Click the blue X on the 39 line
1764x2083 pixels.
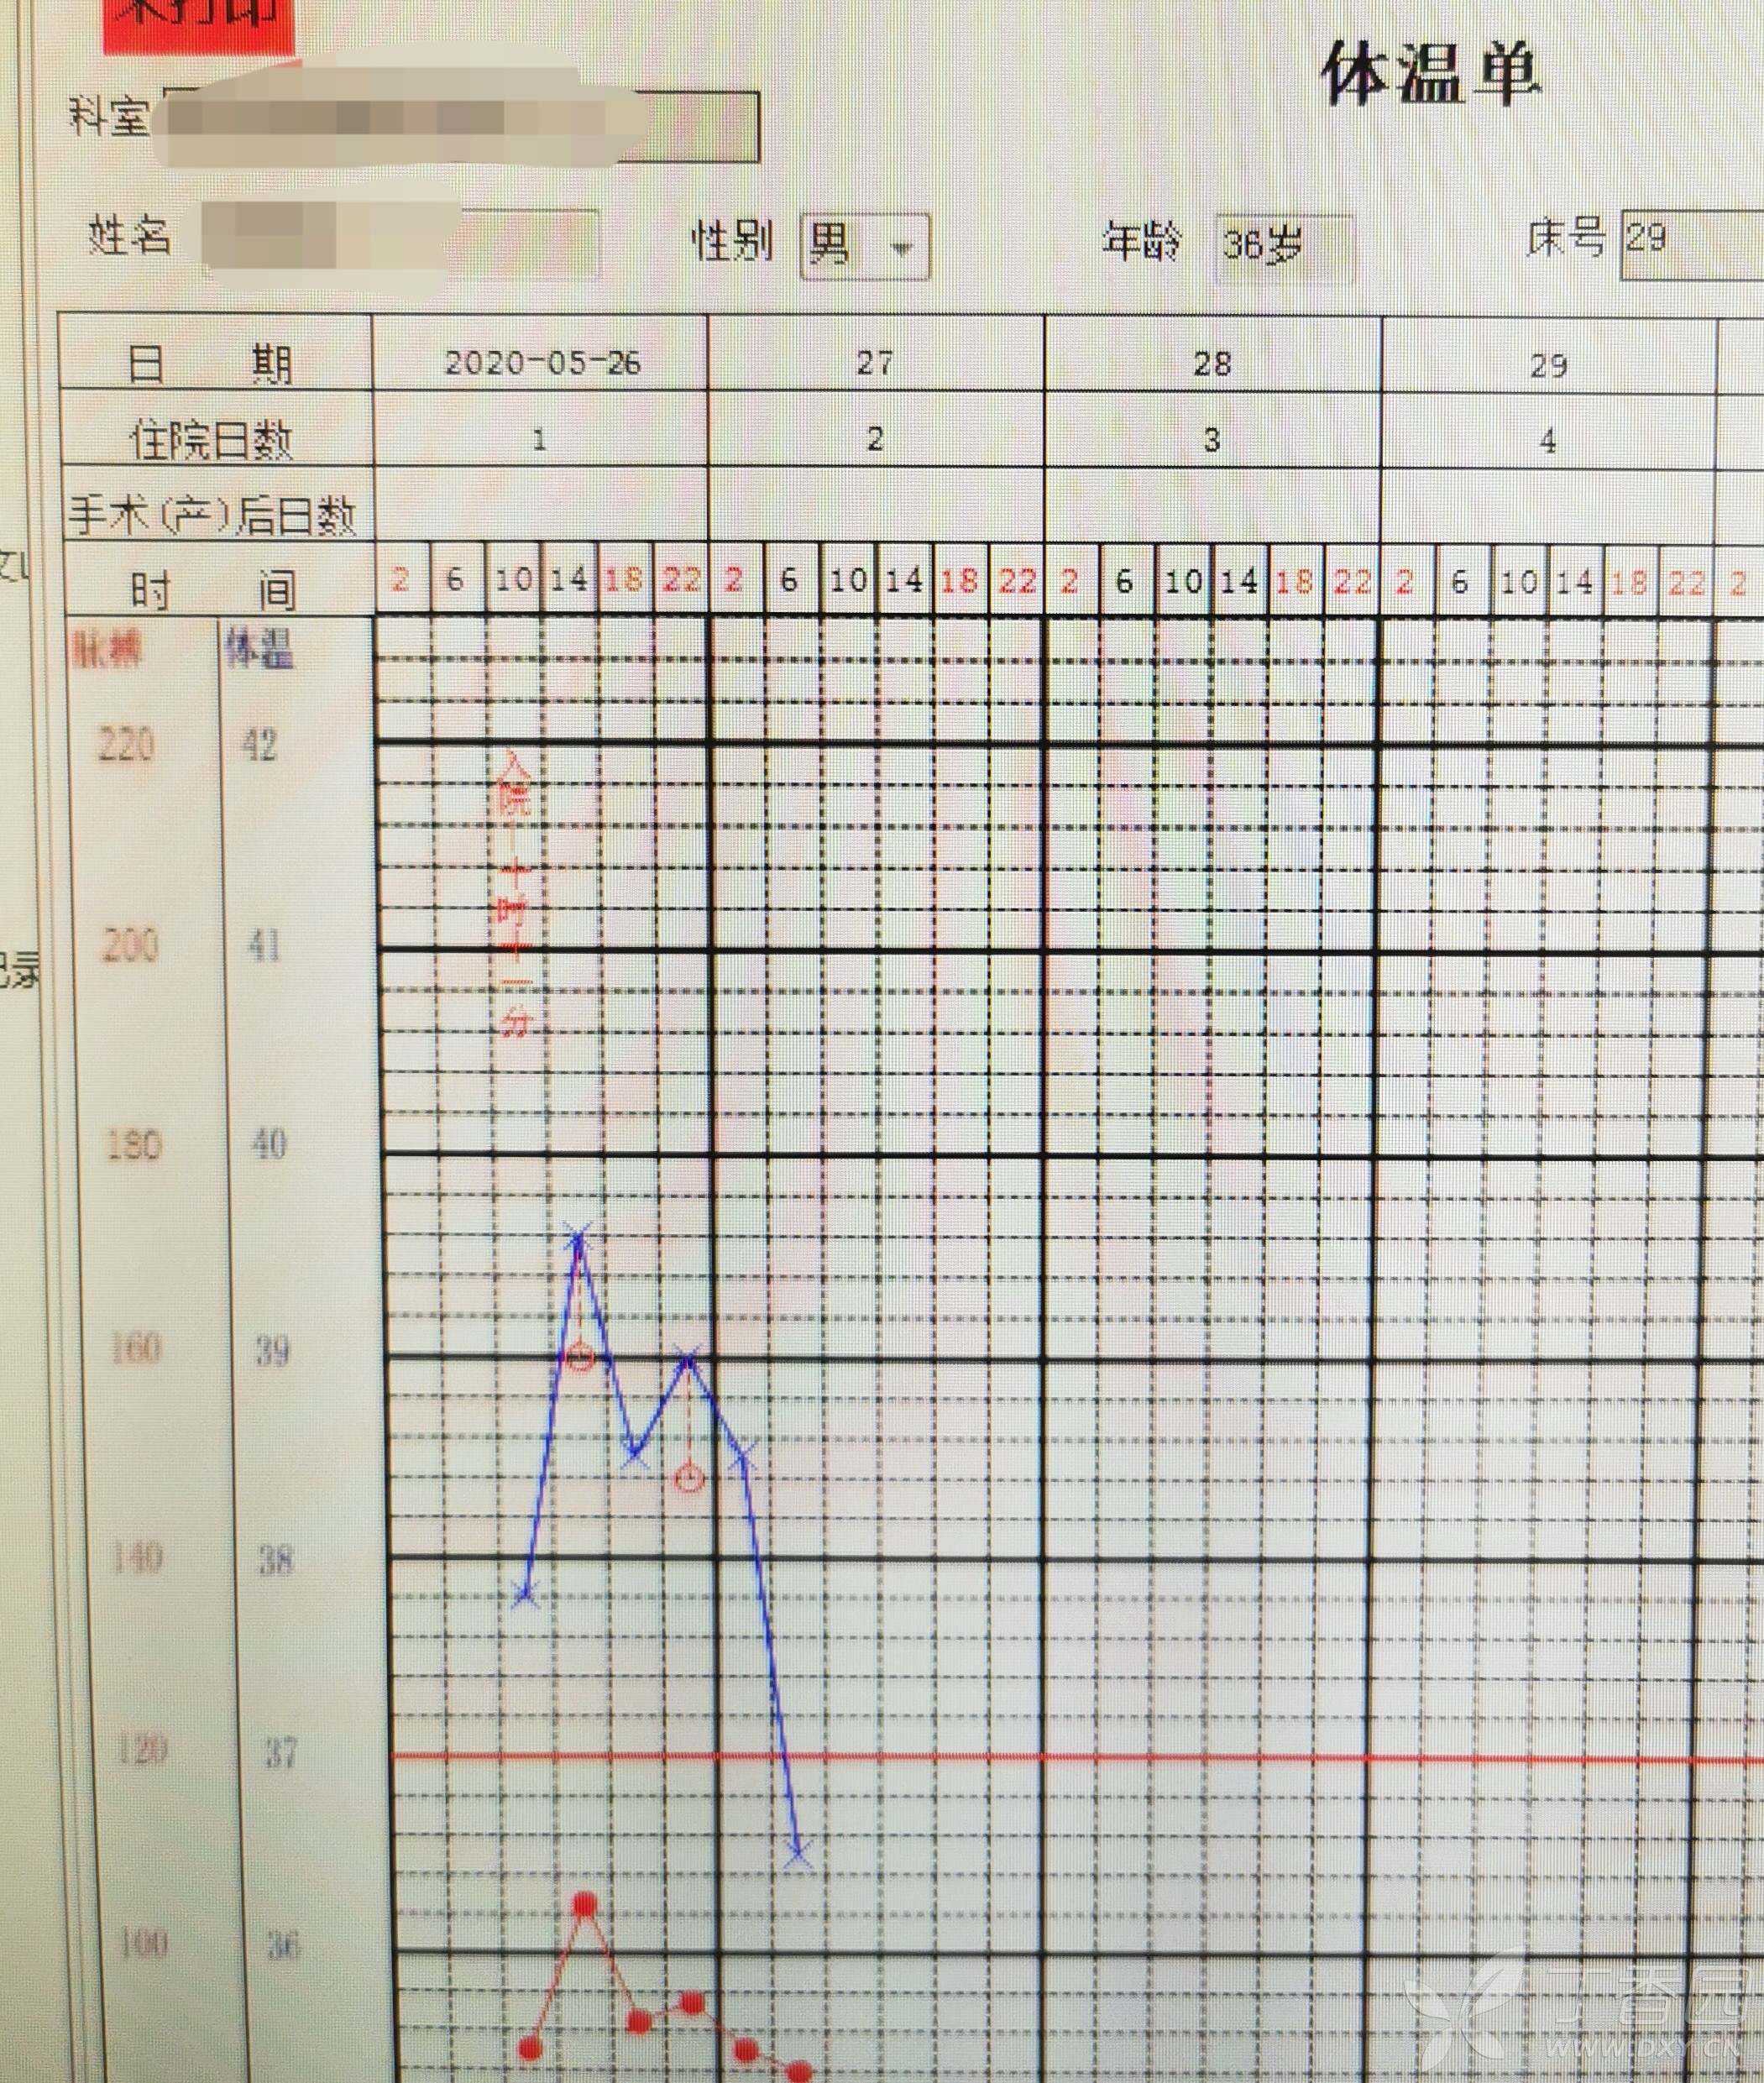click(688, 1357)
